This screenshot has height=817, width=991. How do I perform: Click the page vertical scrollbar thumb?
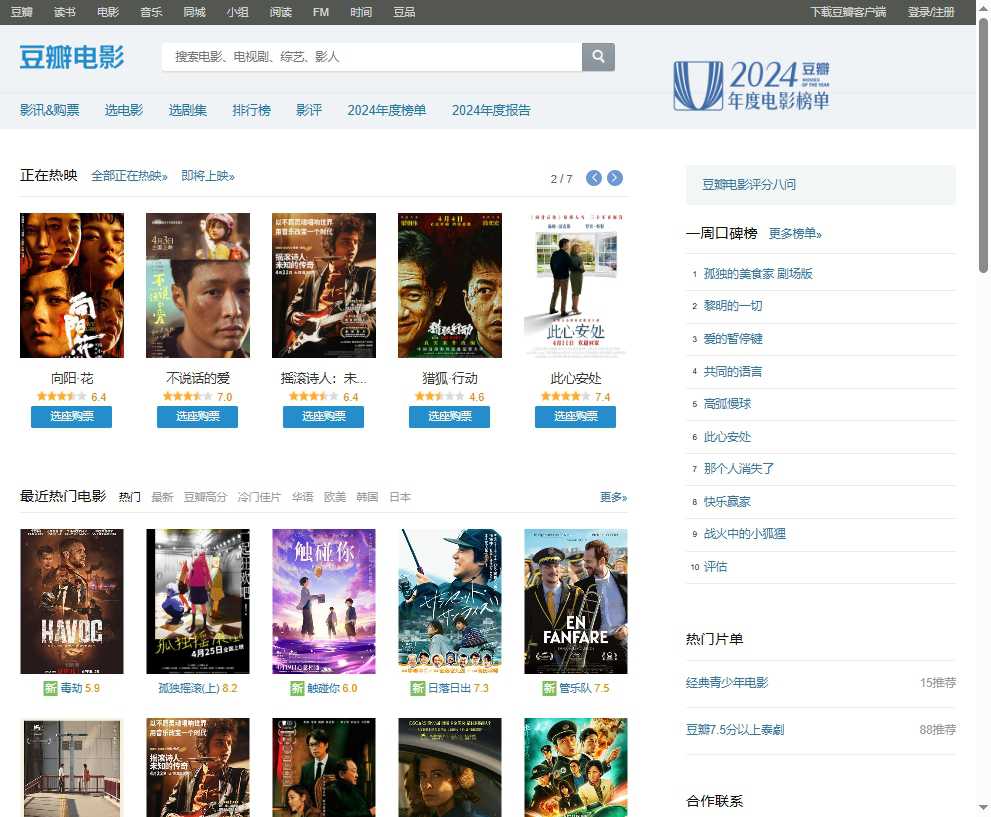983,145
